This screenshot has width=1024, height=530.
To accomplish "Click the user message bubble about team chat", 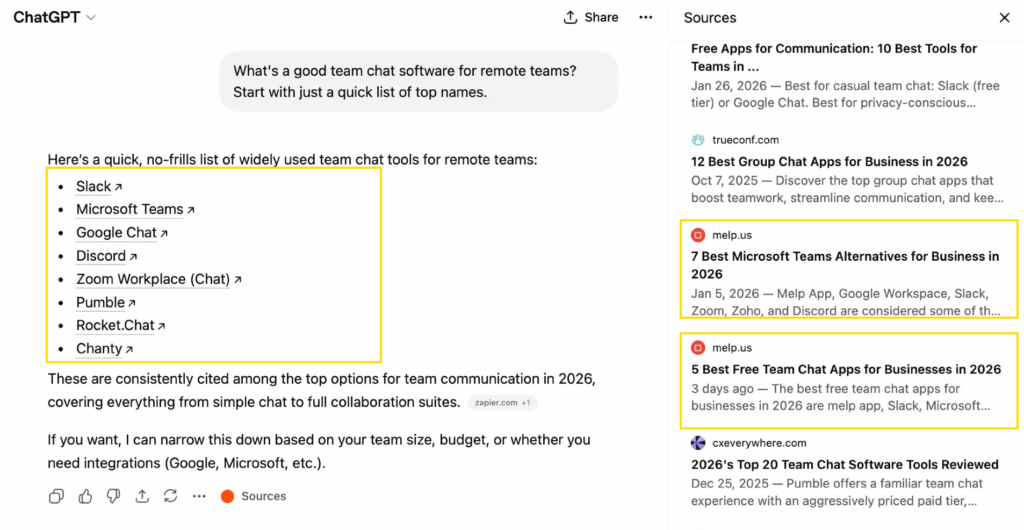I will (419, 82).
